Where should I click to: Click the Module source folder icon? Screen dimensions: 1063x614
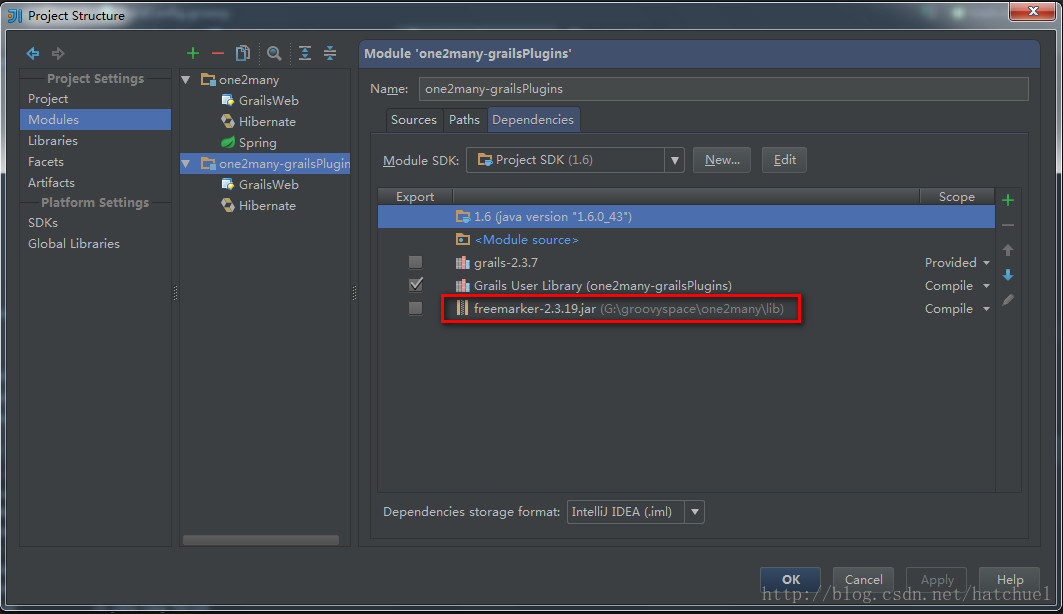(x=462, y=239)
